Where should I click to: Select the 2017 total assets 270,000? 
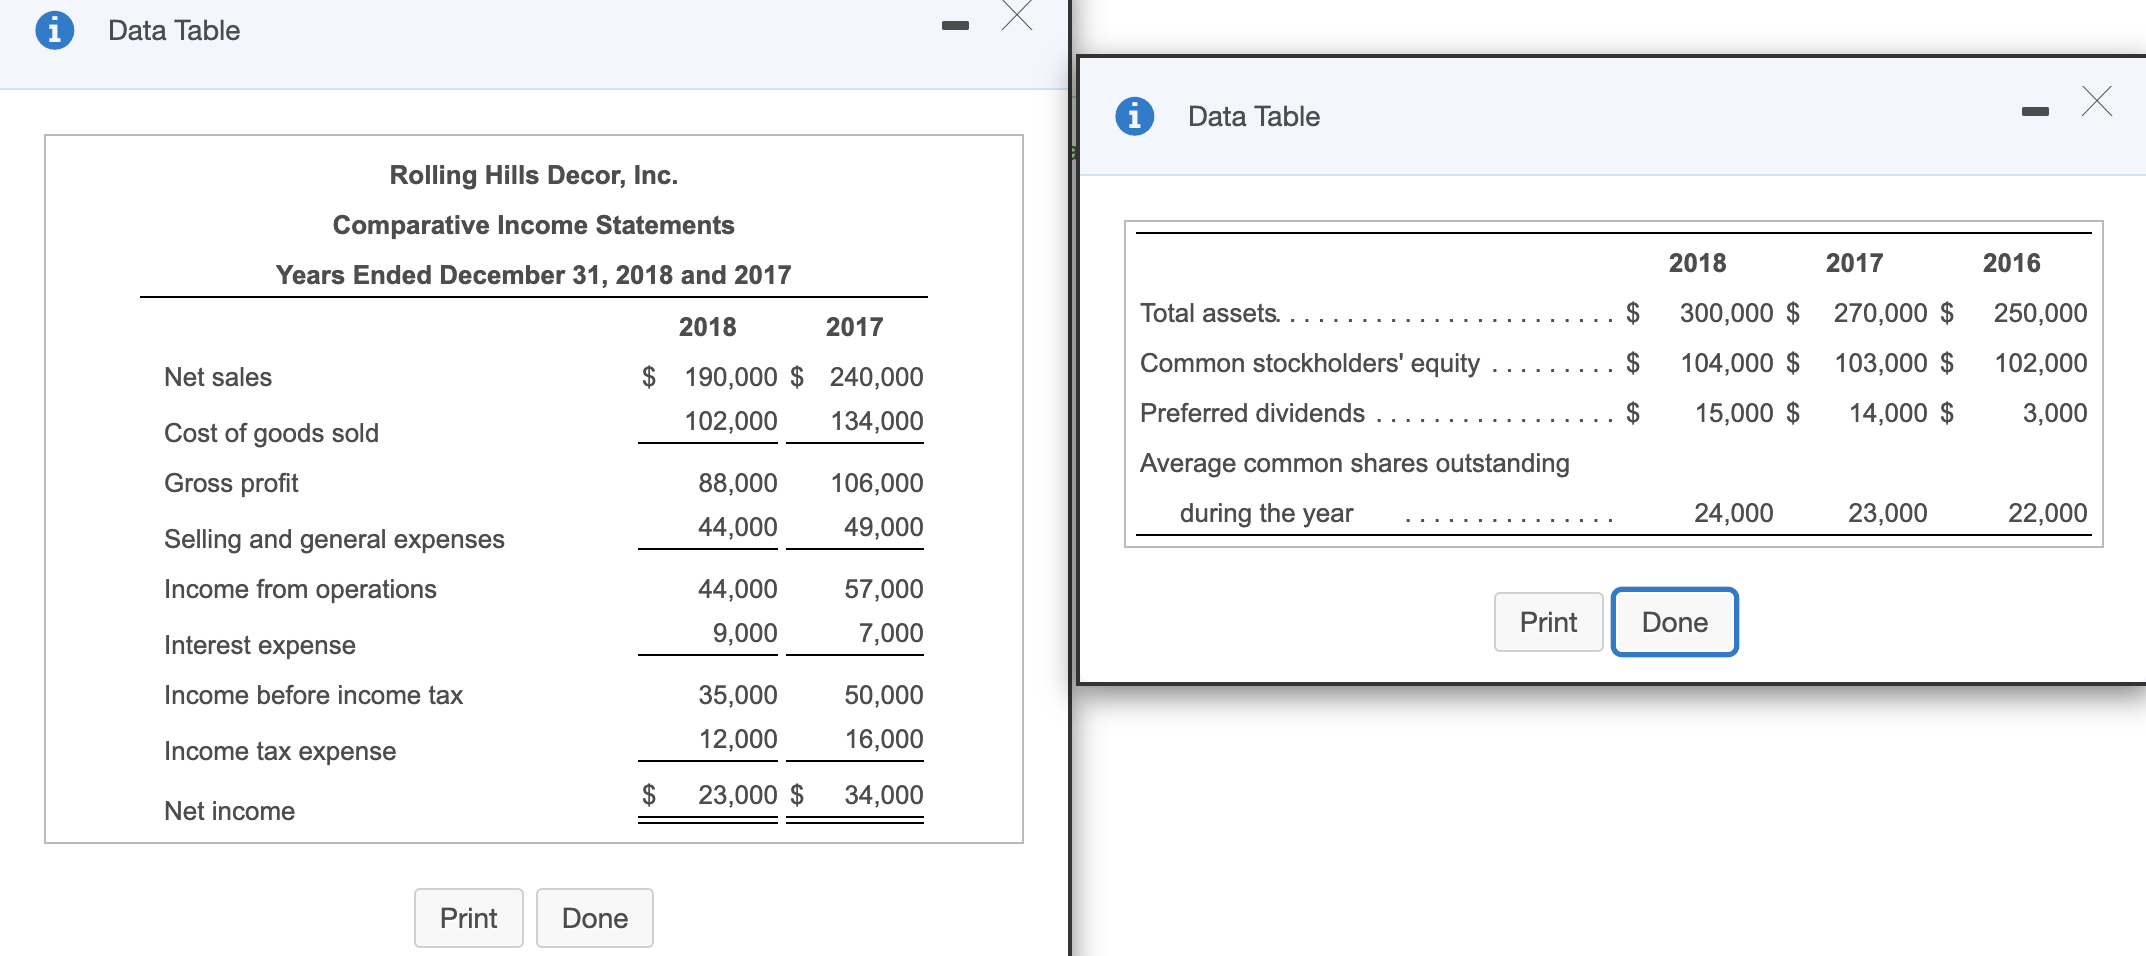point(1880,313)
